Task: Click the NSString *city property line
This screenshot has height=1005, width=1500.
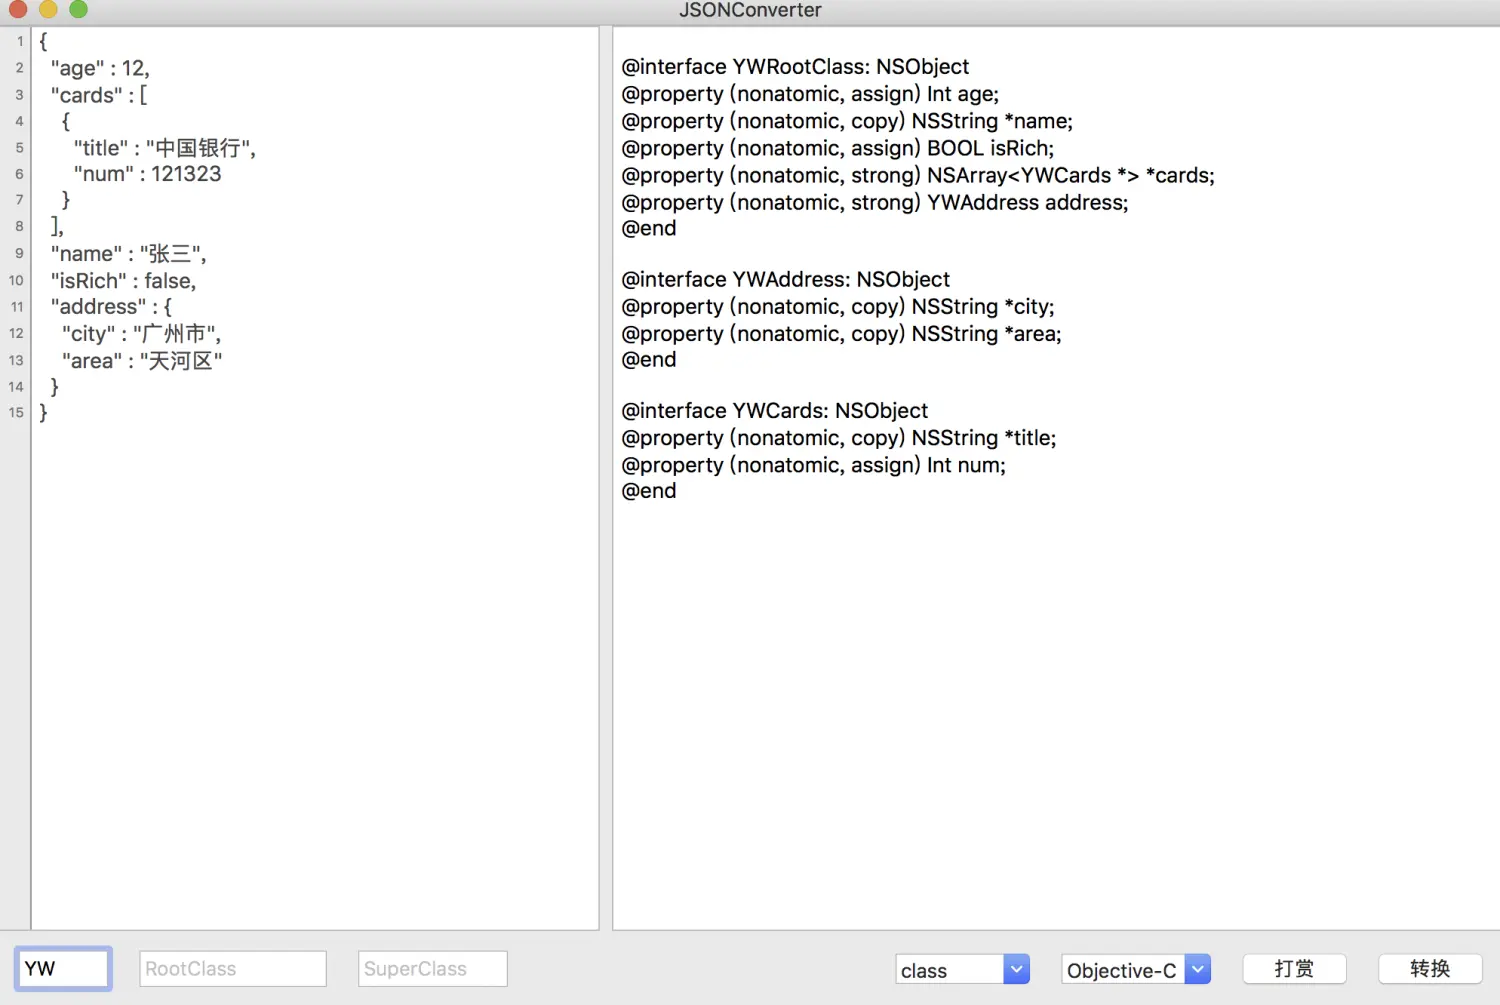Action: [838, 307]
